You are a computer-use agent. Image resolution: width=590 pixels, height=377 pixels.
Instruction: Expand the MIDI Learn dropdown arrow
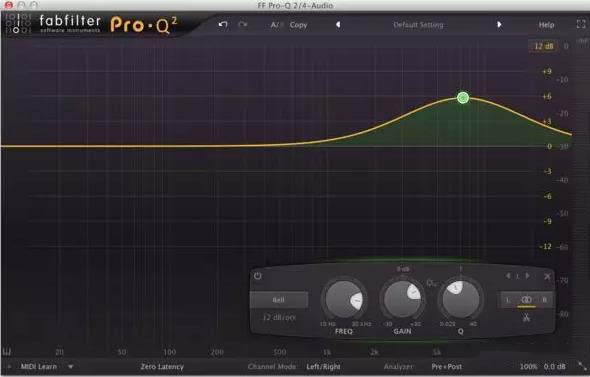coord(70,366)
